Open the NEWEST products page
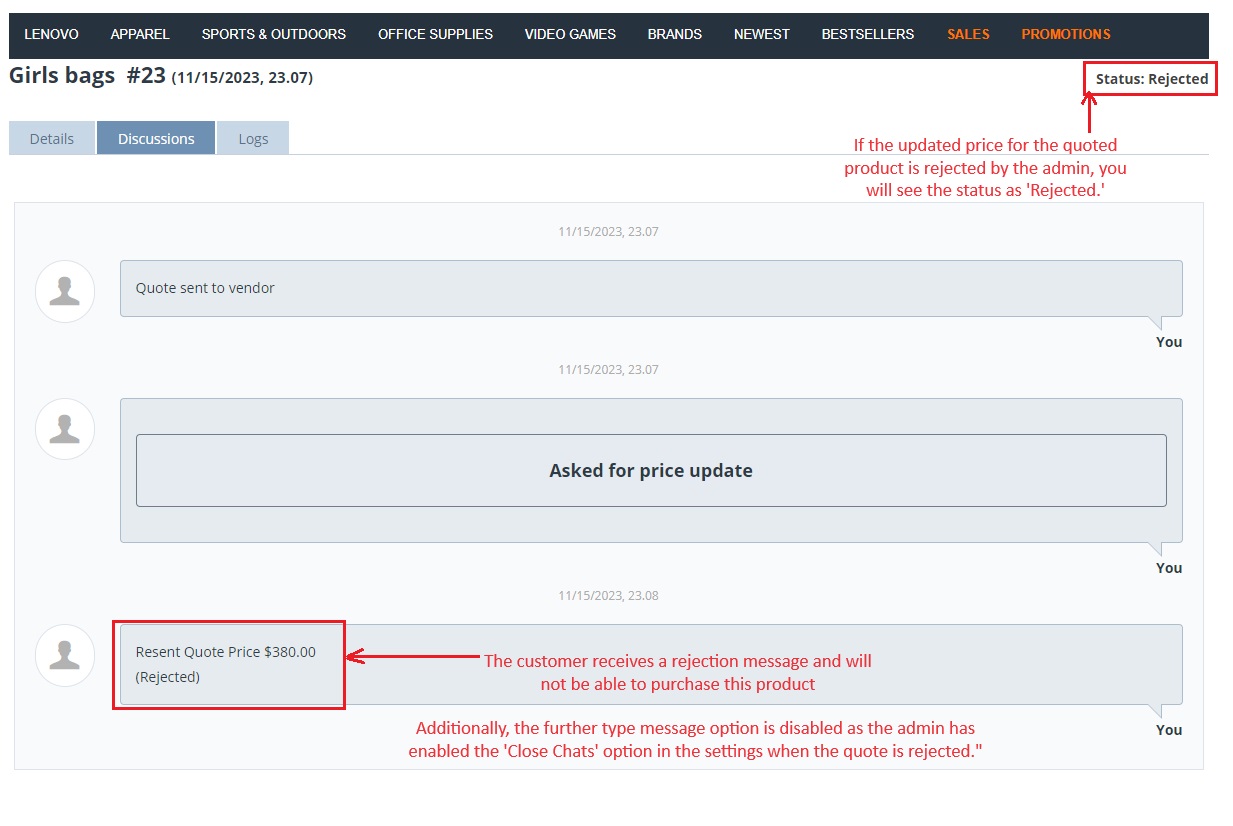This screenshot has height=826, width=1233. [761, 34]
